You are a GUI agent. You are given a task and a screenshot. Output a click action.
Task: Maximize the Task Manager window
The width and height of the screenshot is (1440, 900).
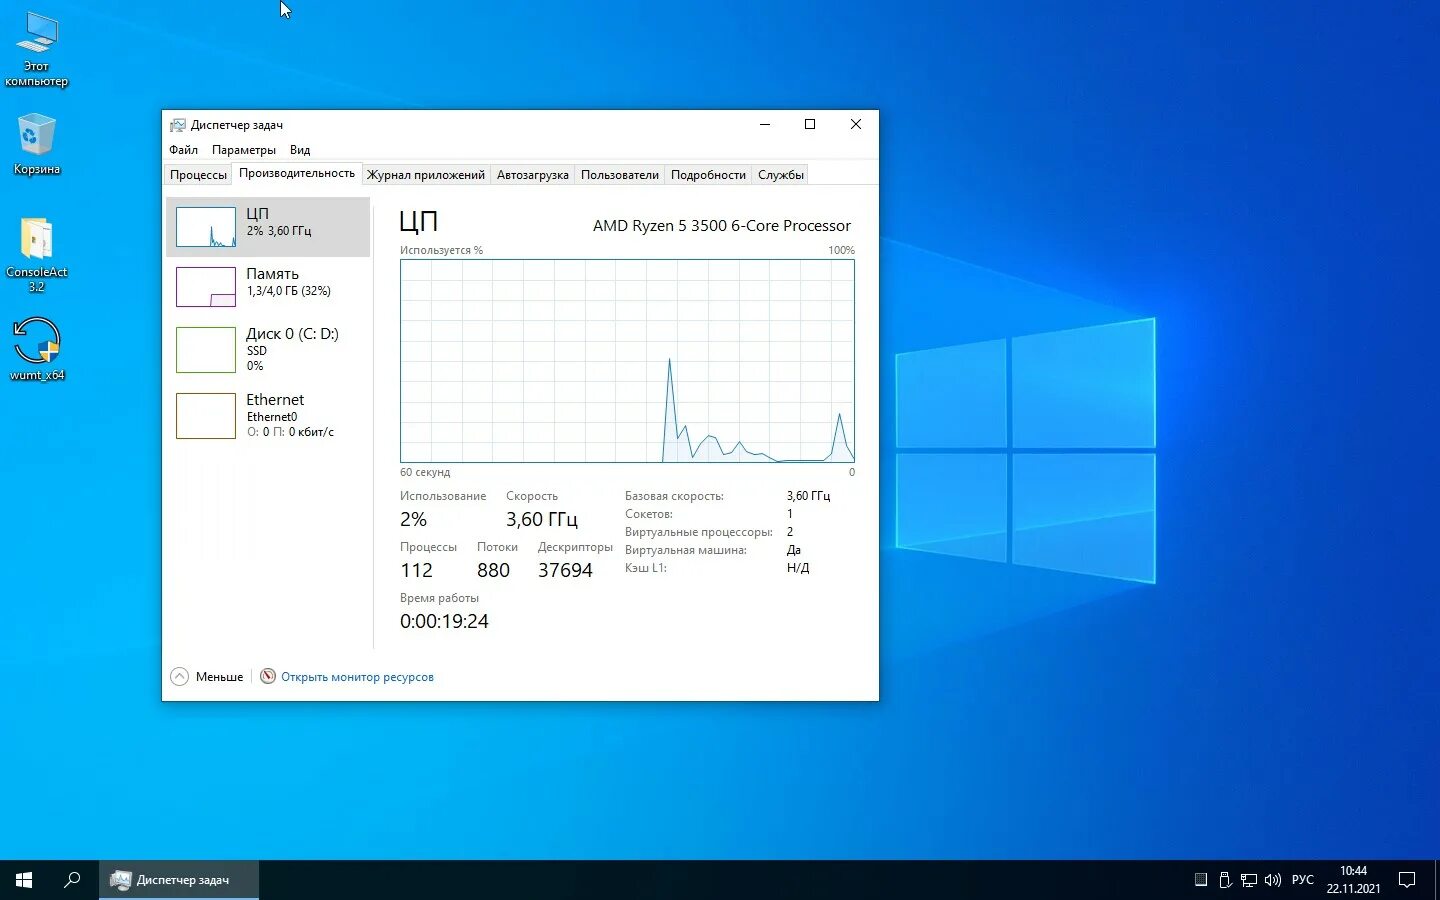tap(810, 125)
